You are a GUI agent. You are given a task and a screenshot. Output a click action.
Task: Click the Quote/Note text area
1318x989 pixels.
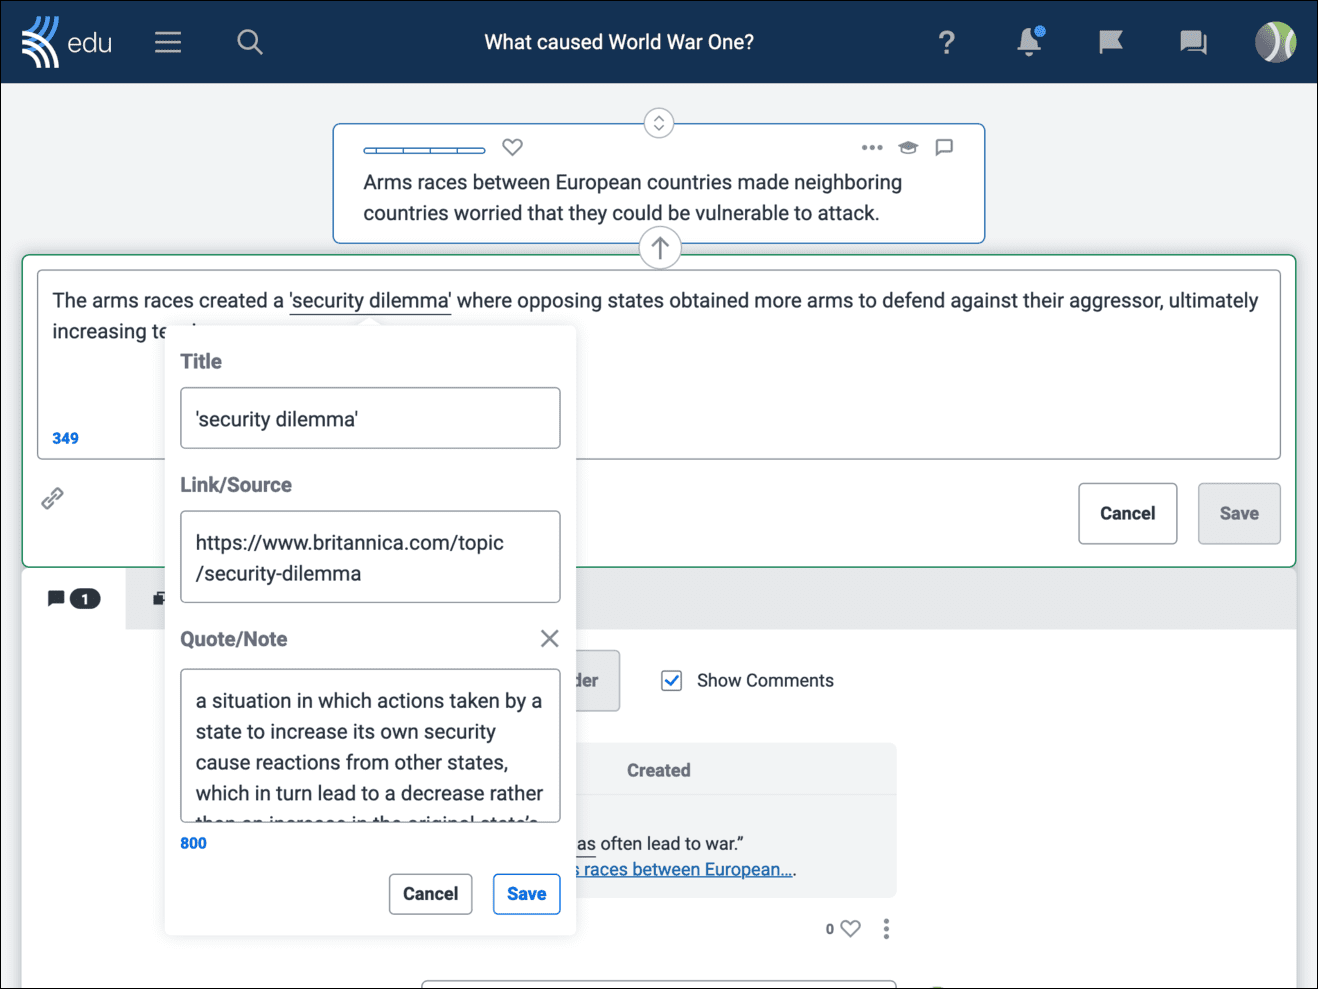(370, 746)
